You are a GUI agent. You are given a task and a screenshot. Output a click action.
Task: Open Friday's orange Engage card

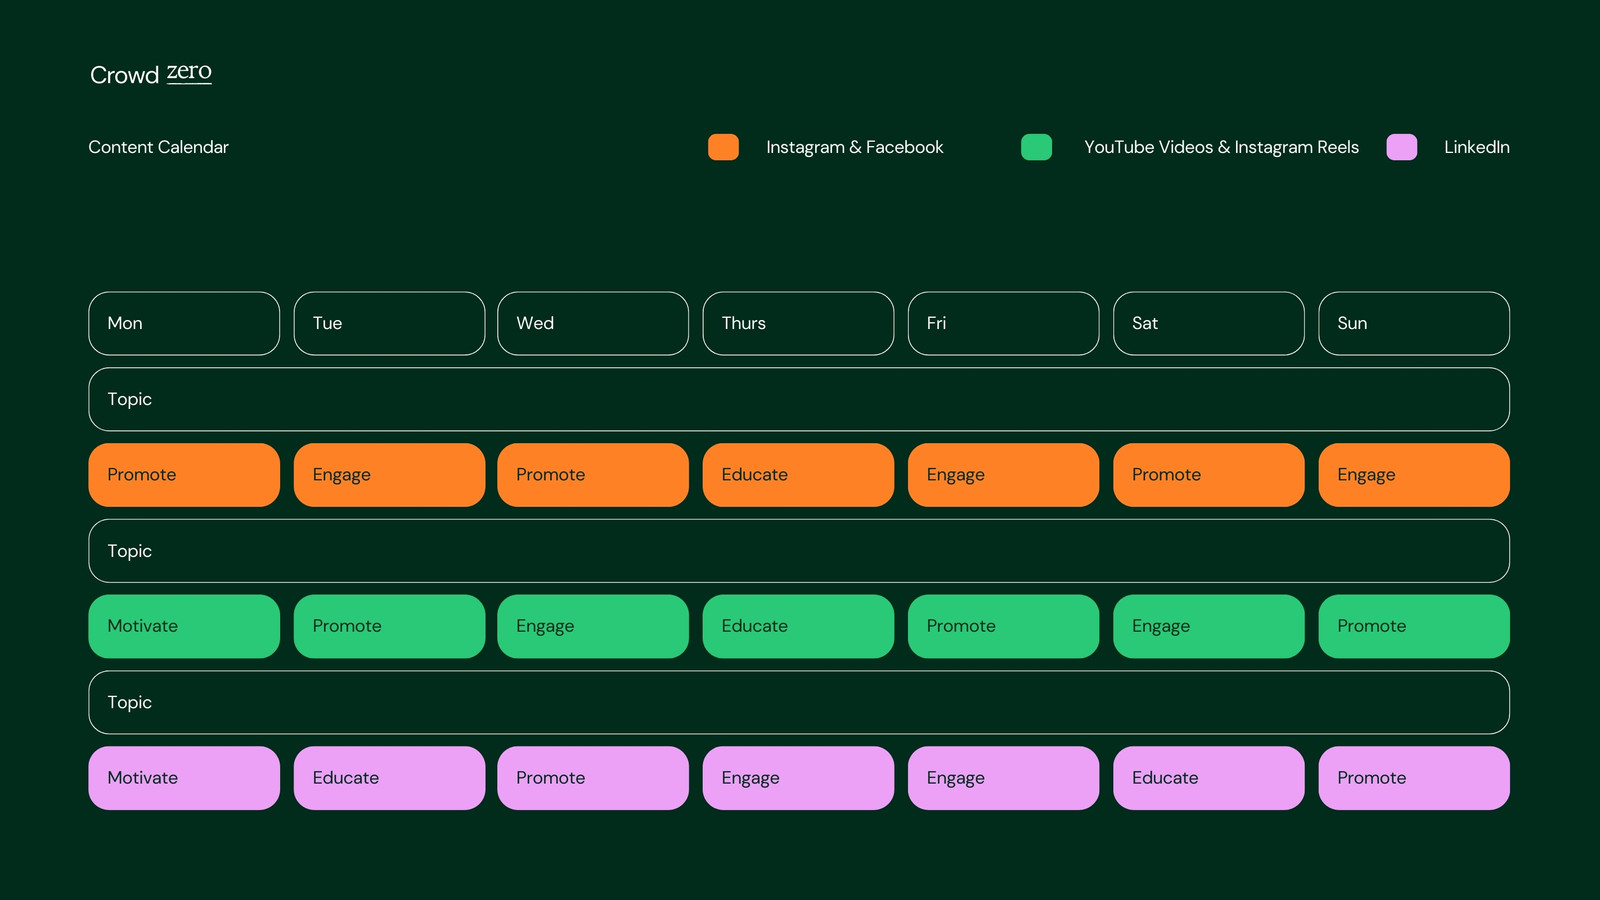pyautogui.click(x=1003, y=475)
